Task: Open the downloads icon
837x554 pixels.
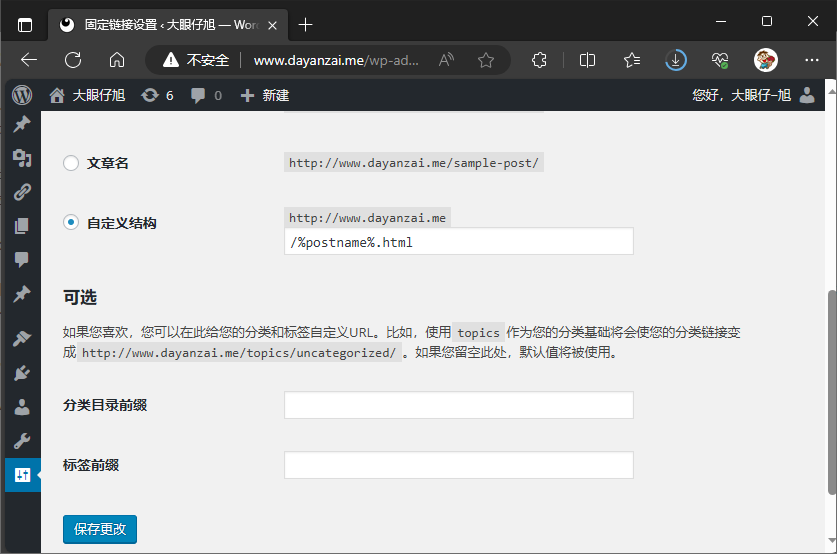Action: tap(676, 60)
